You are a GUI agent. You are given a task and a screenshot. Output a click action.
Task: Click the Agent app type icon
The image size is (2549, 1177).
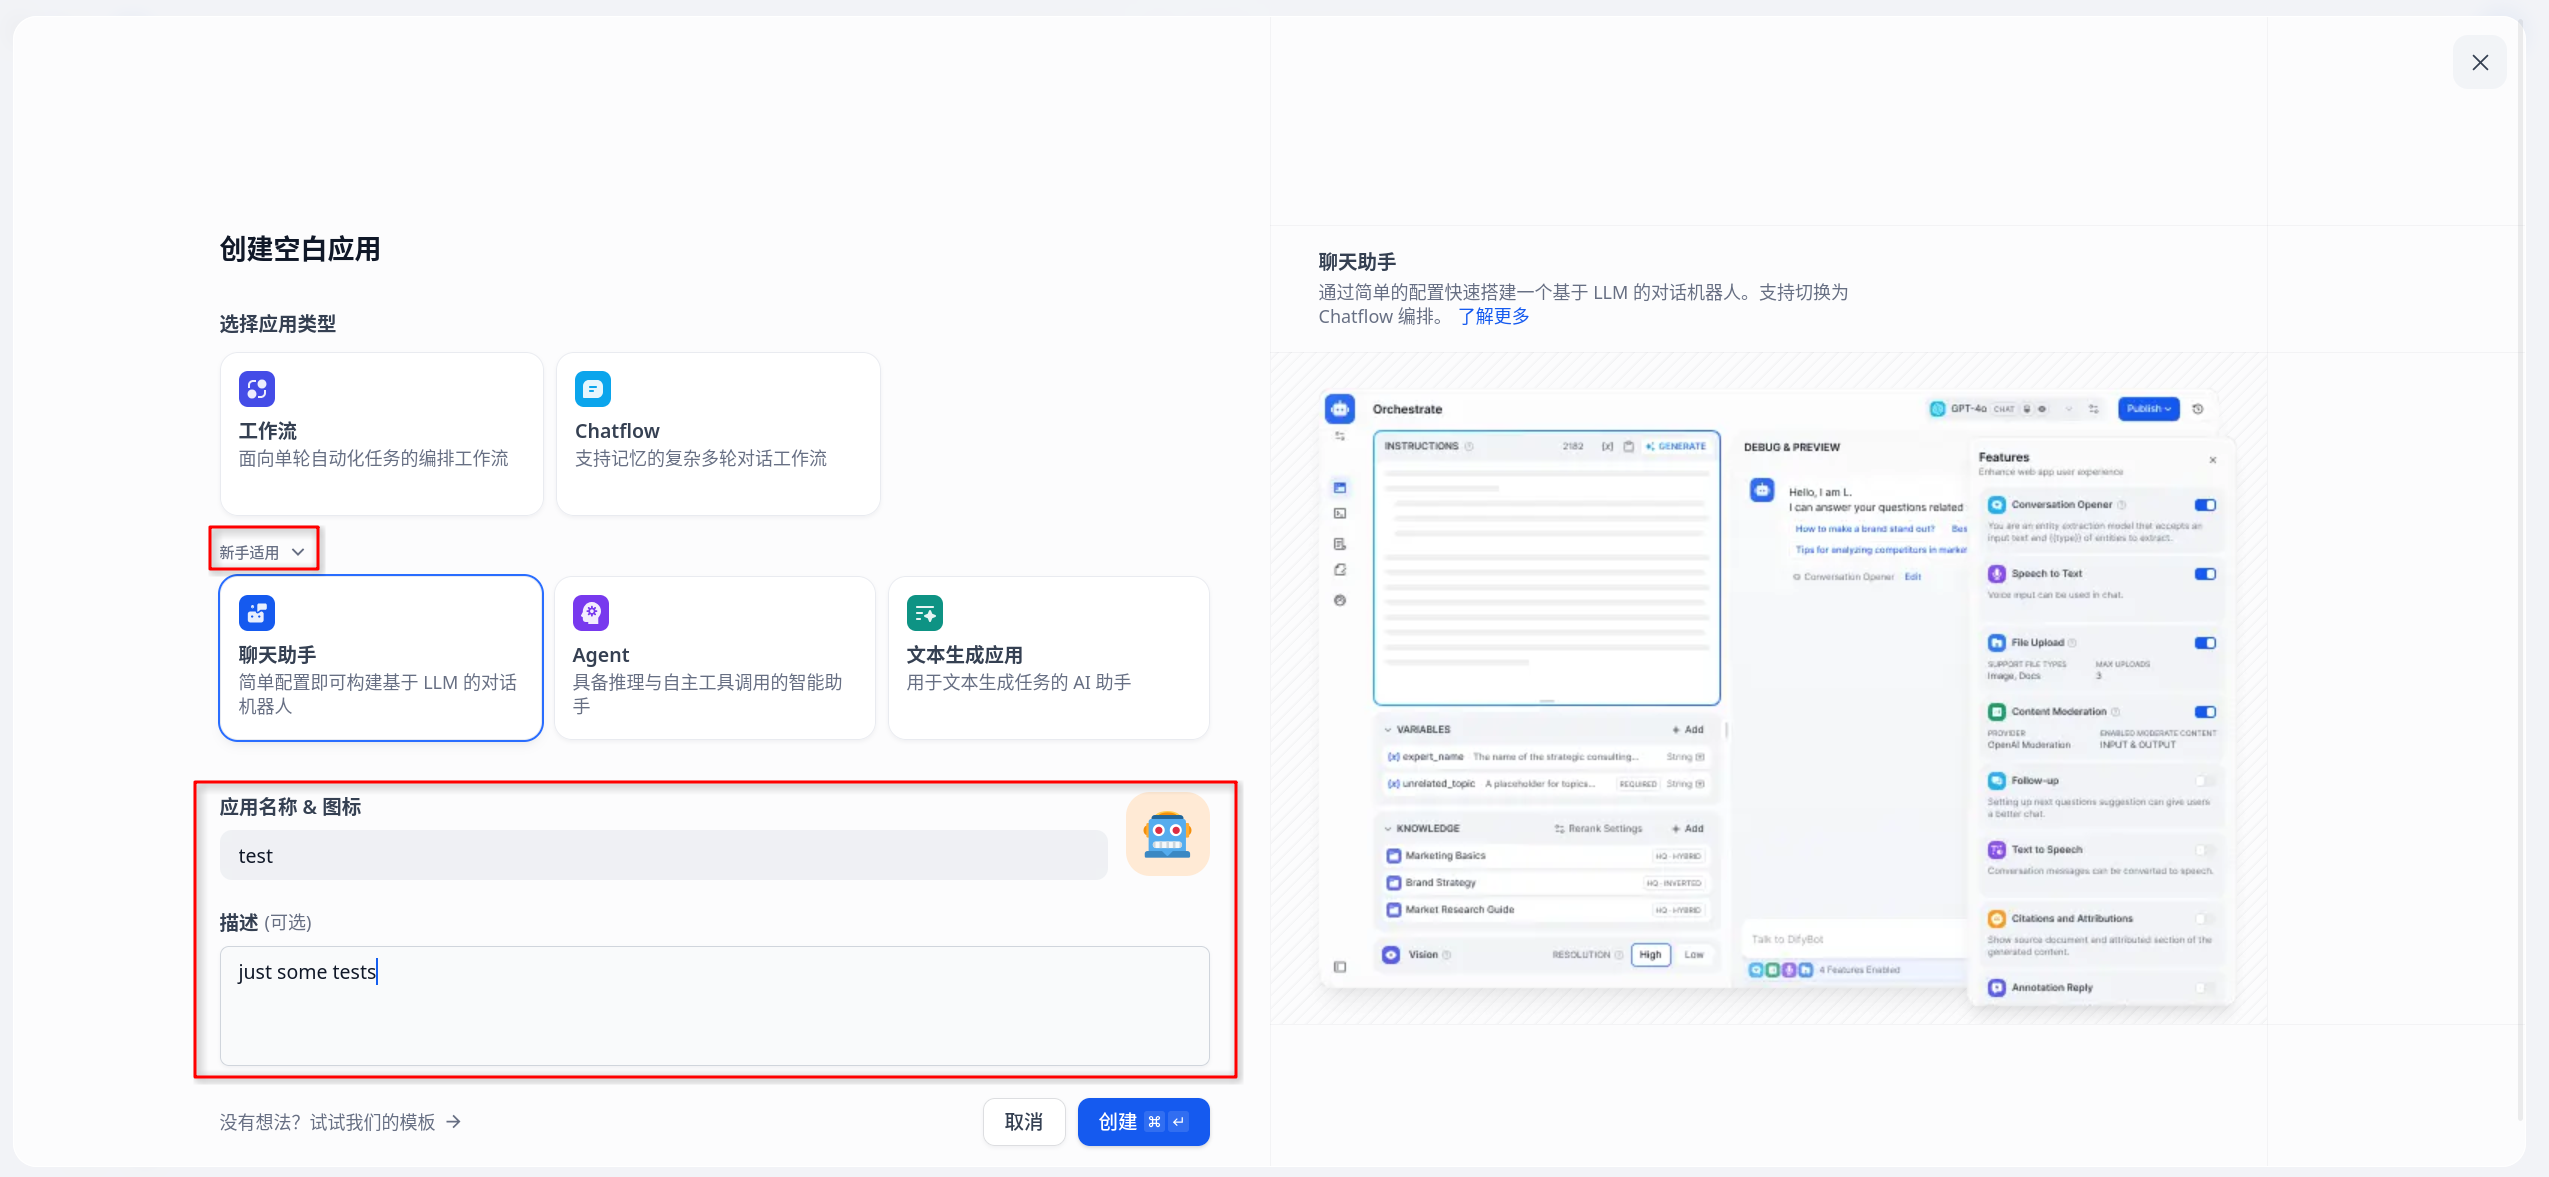[x=590, y=613]
